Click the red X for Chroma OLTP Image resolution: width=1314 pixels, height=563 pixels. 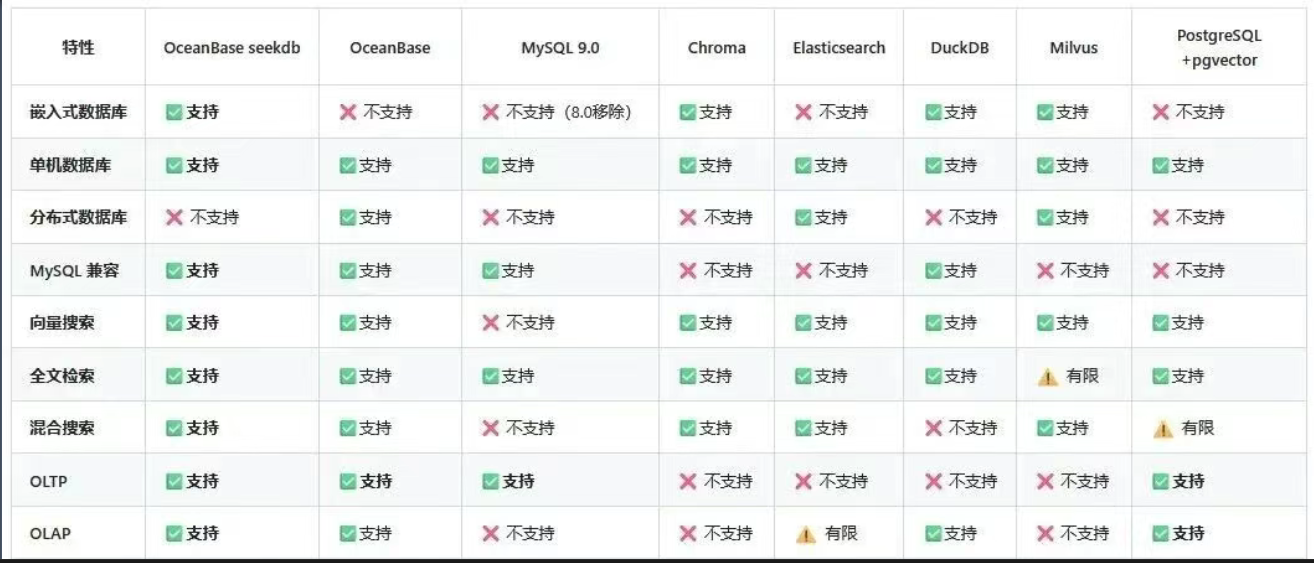tap(688, 481)
